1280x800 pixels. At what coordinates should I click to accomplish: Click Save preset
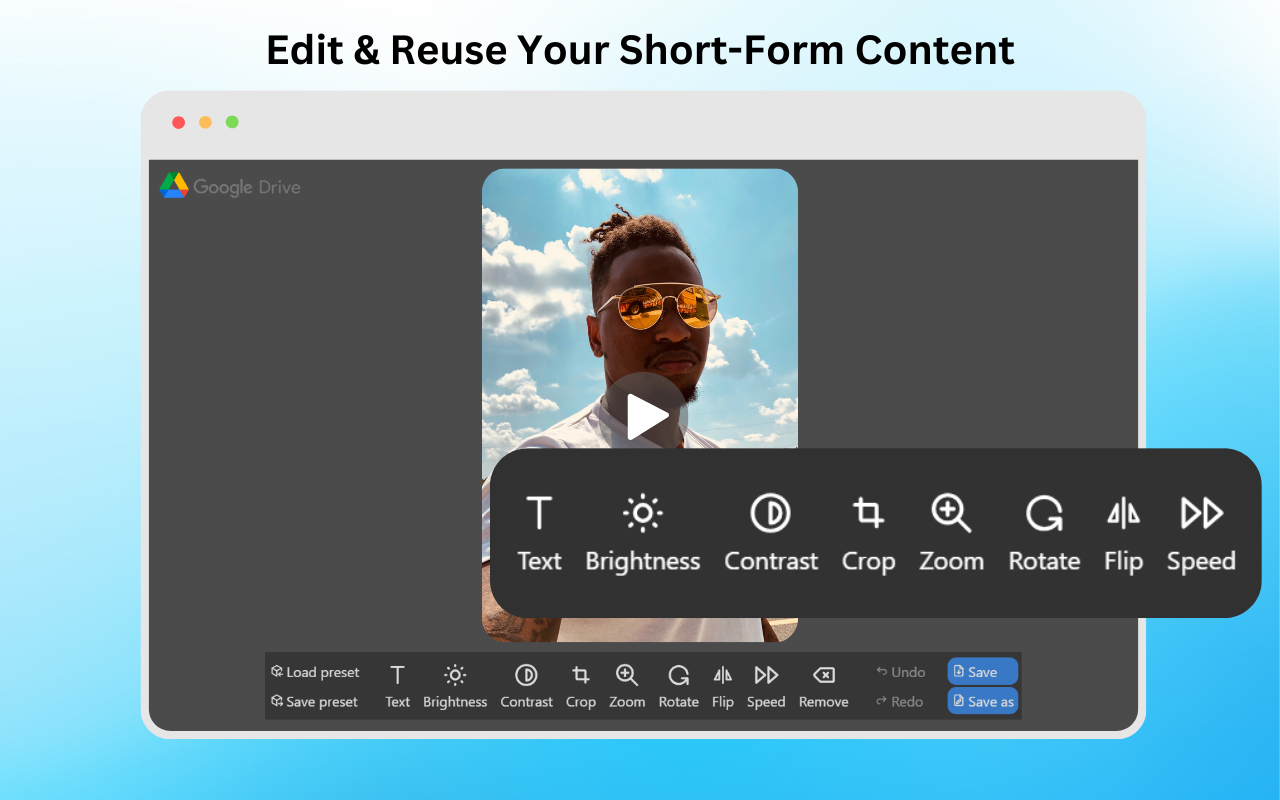[314, 702]
